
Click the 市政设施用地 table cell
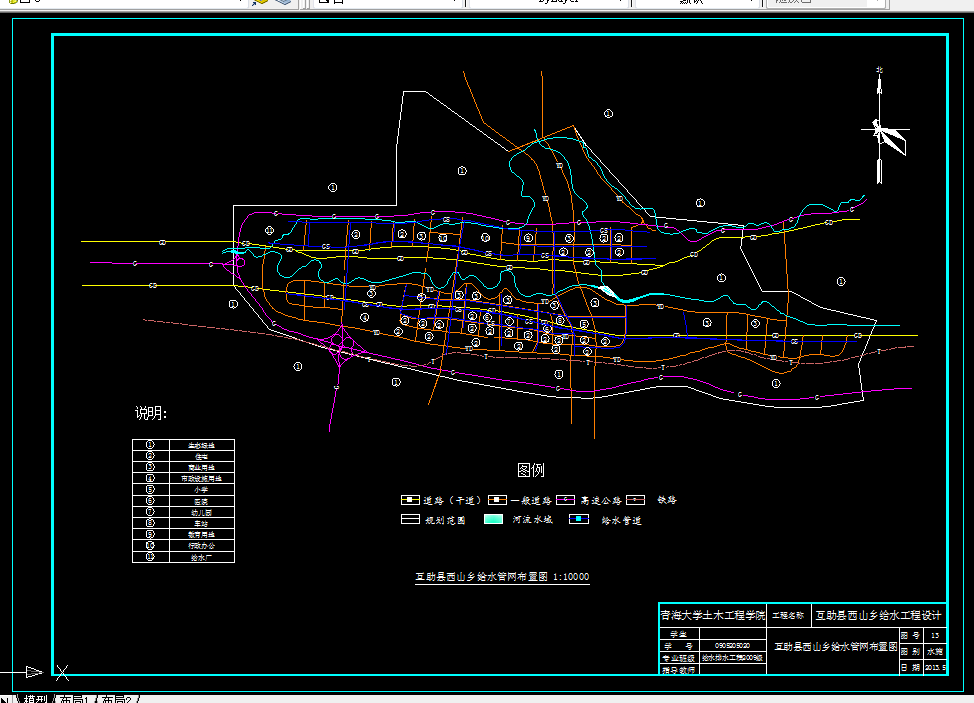tap(202, 479)
